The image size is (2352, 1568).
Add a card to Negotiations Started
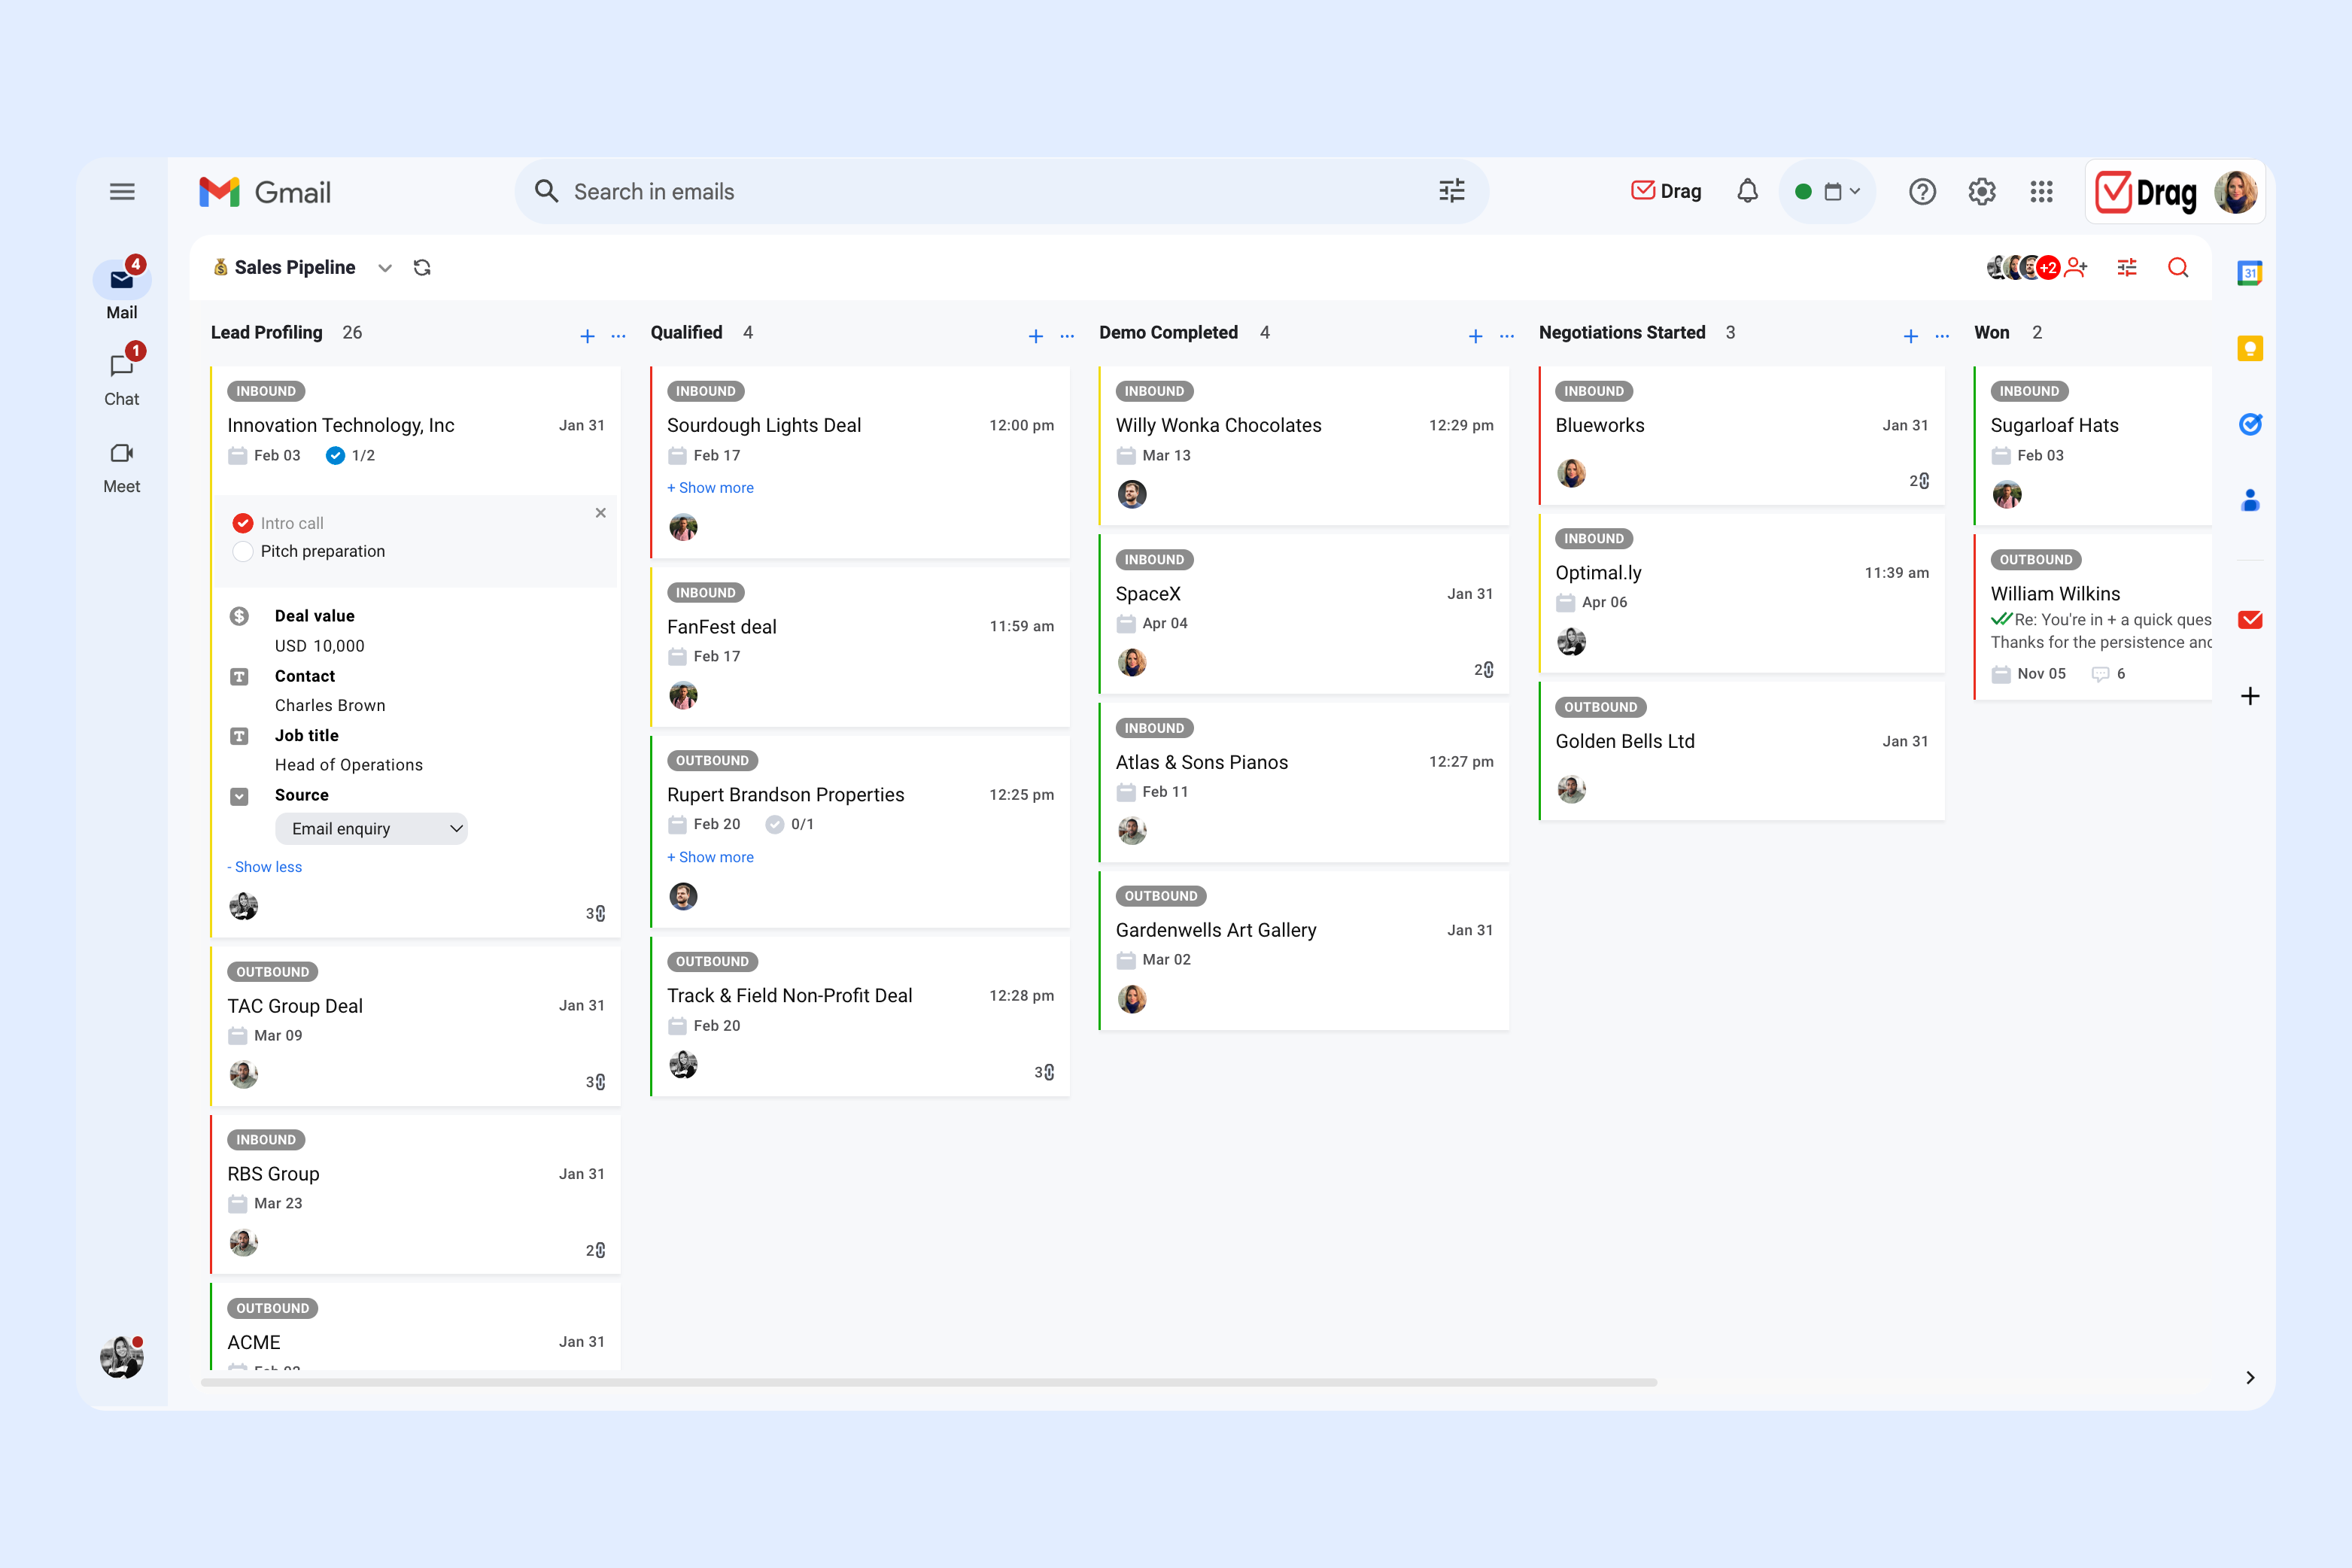[x=1910, y=336]
